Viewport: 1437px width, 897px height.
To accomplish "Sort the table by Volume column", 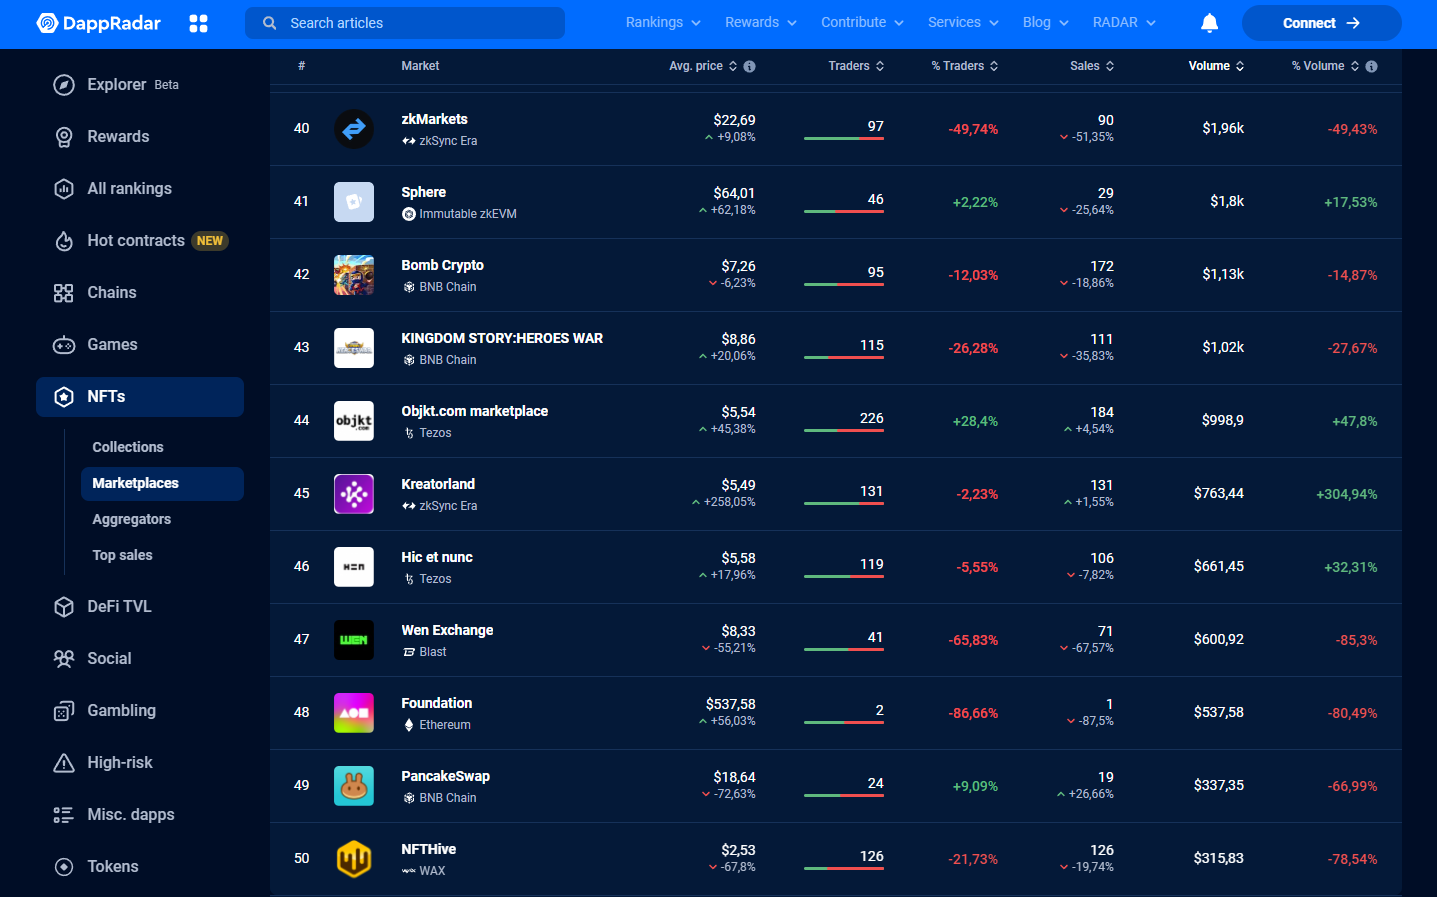I will (1216, 66).
